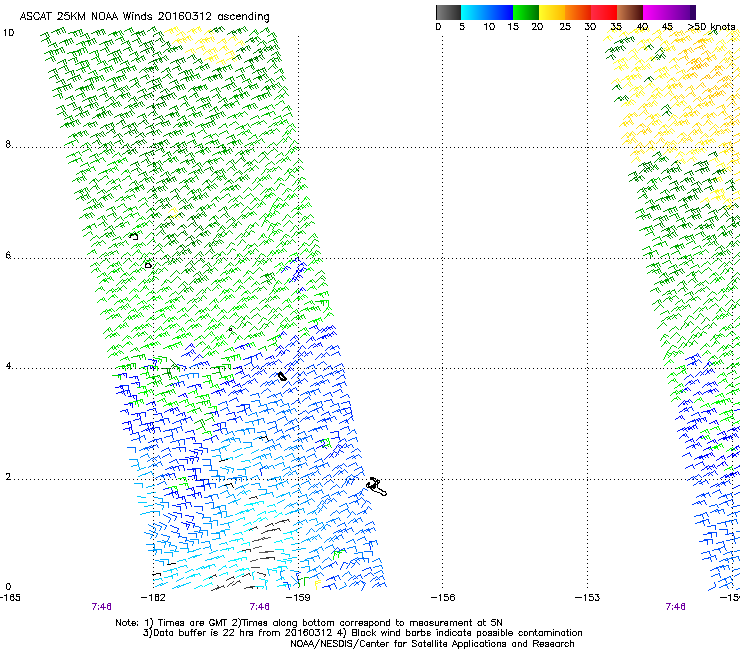This screenshot has height=650, width=740.
Task: Click the small island outline near 6N -162
Action: coord(148,265)
